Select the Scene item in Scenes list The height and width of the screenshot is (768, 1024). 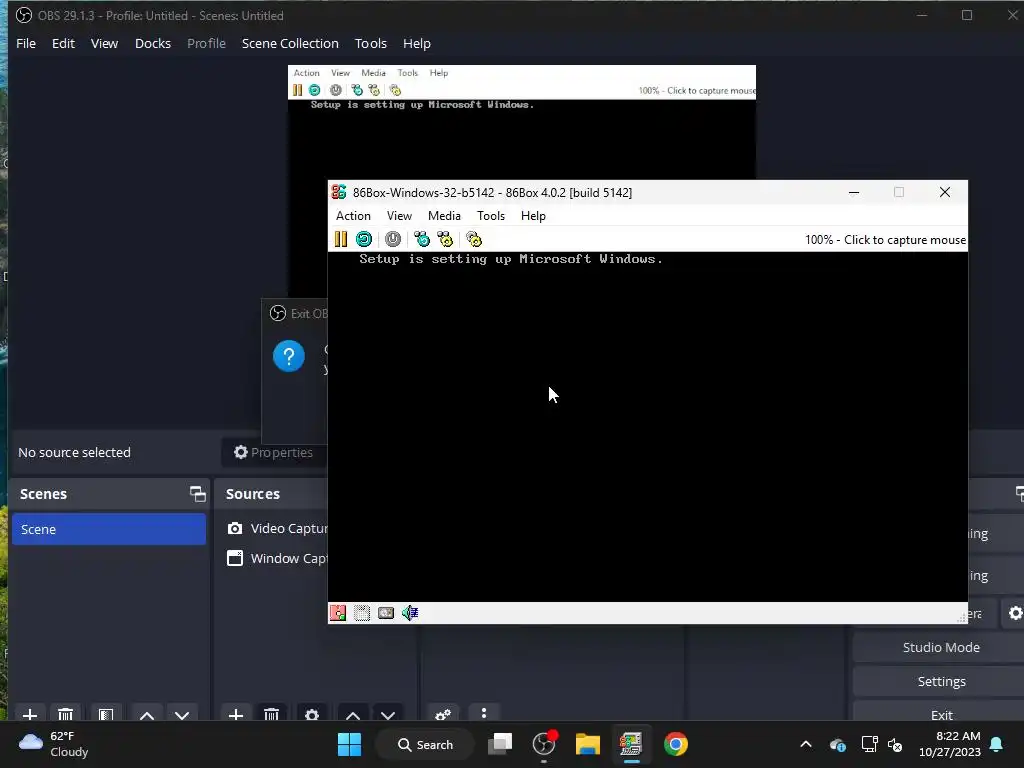[108, 529]
